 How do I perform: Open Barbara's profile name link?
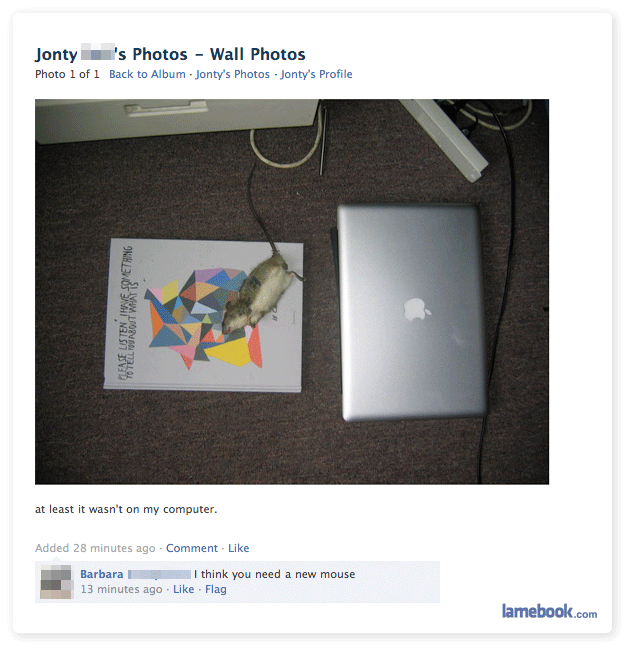coord(102,574)
